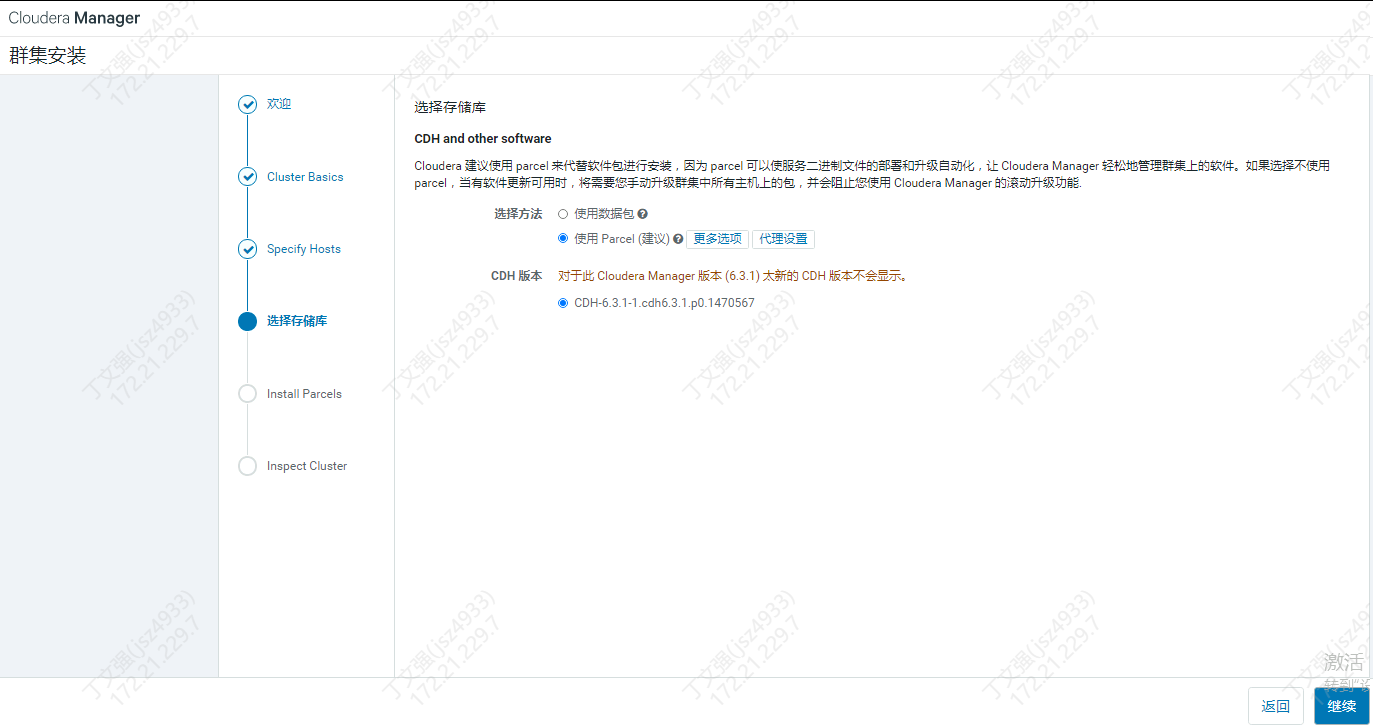Click the checkmark icon beside Specify Hosts

(247, 249)
